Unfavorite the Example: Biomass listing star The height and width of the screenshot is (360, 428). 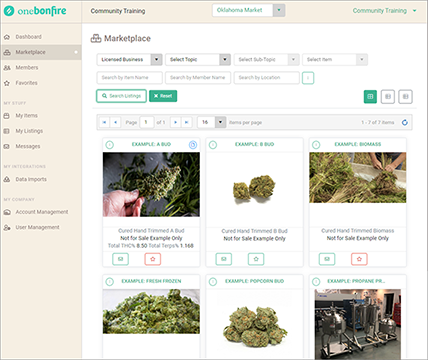pyautogui.click(x=359, y=259)
